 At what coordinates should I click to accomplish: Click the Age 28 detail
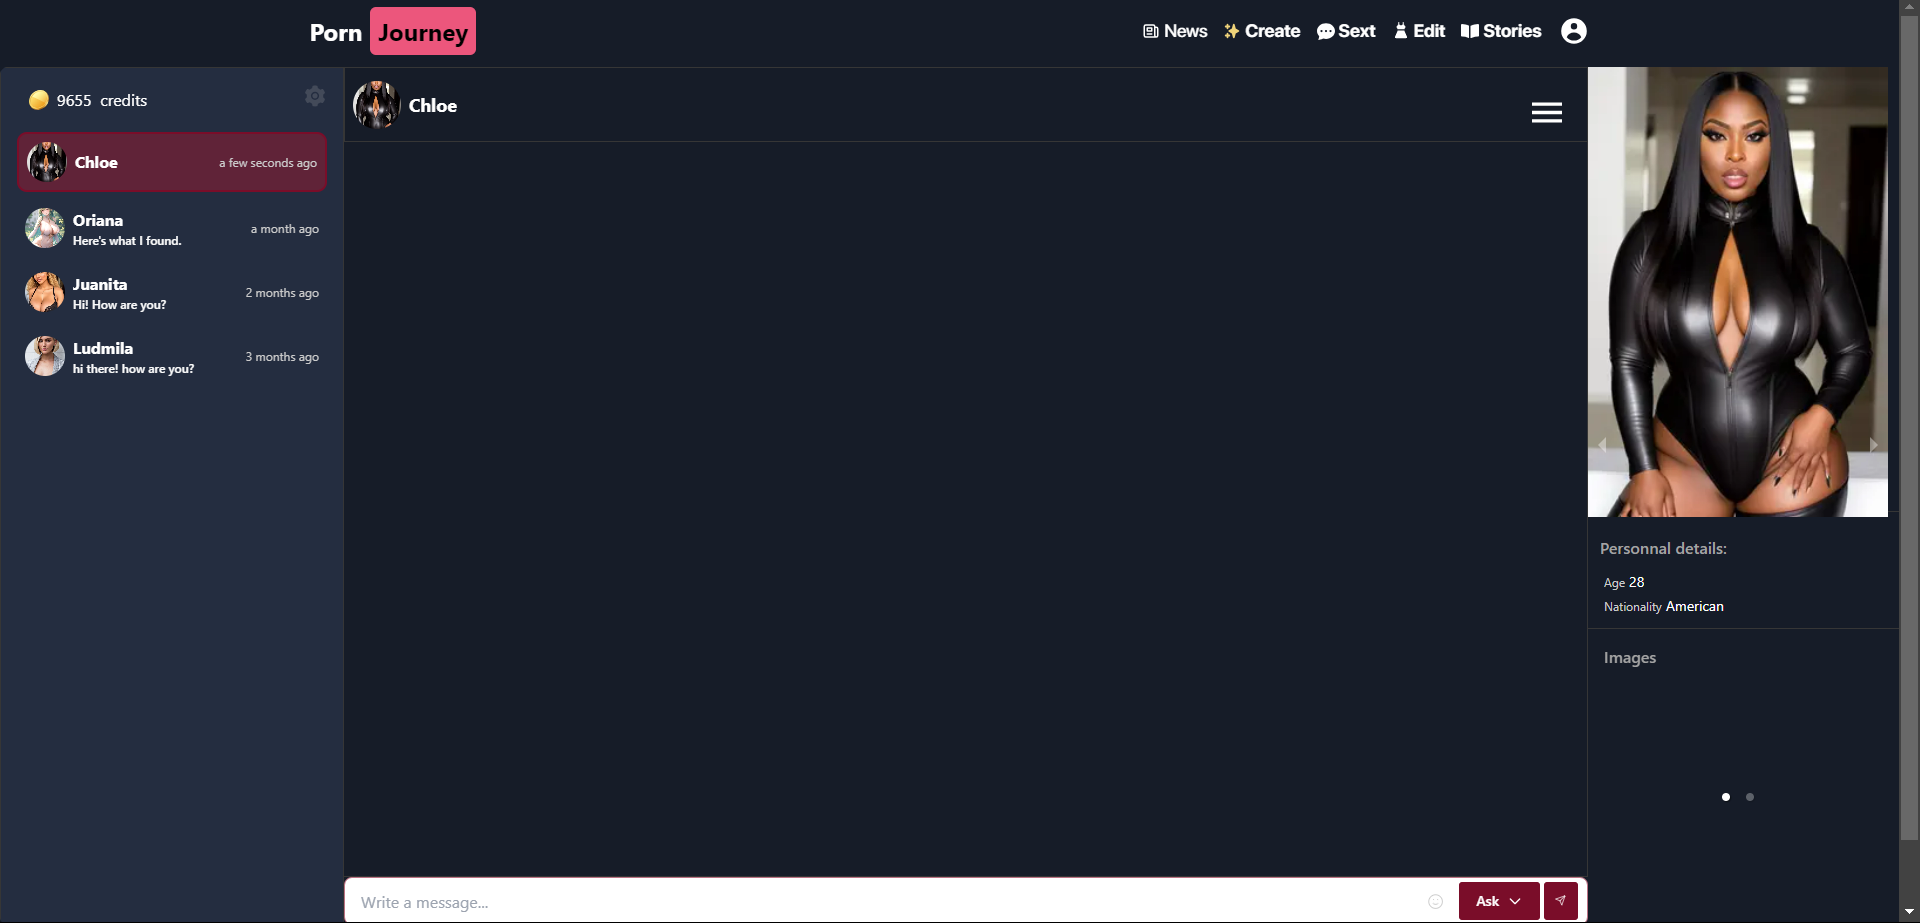(1624, 582)
